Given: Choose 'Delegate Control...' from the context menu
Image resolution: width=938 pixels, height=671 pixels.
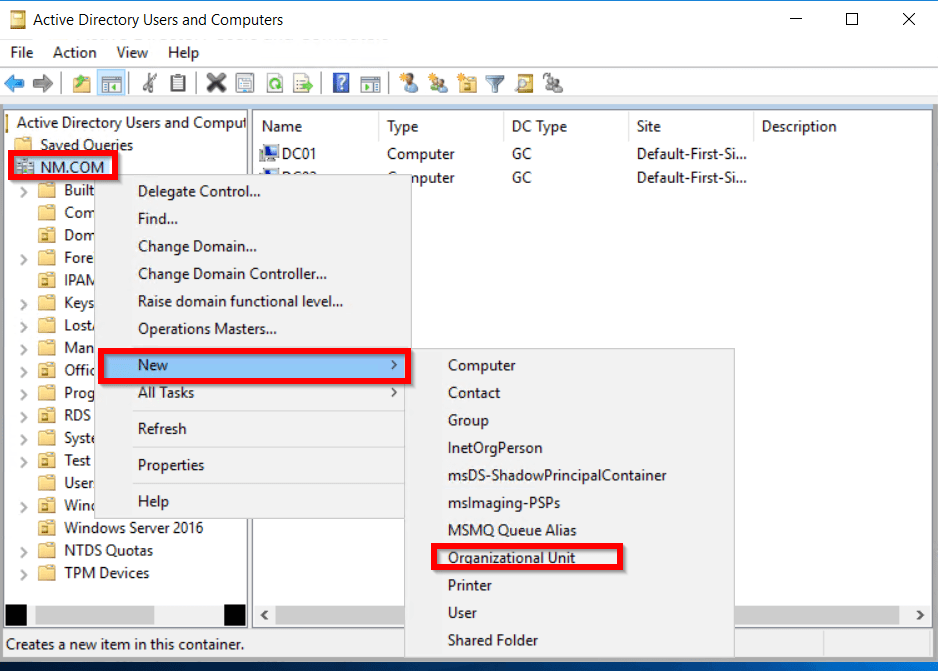Looking at the screenshot, I should pyautogui.click(x=199, y=191).
